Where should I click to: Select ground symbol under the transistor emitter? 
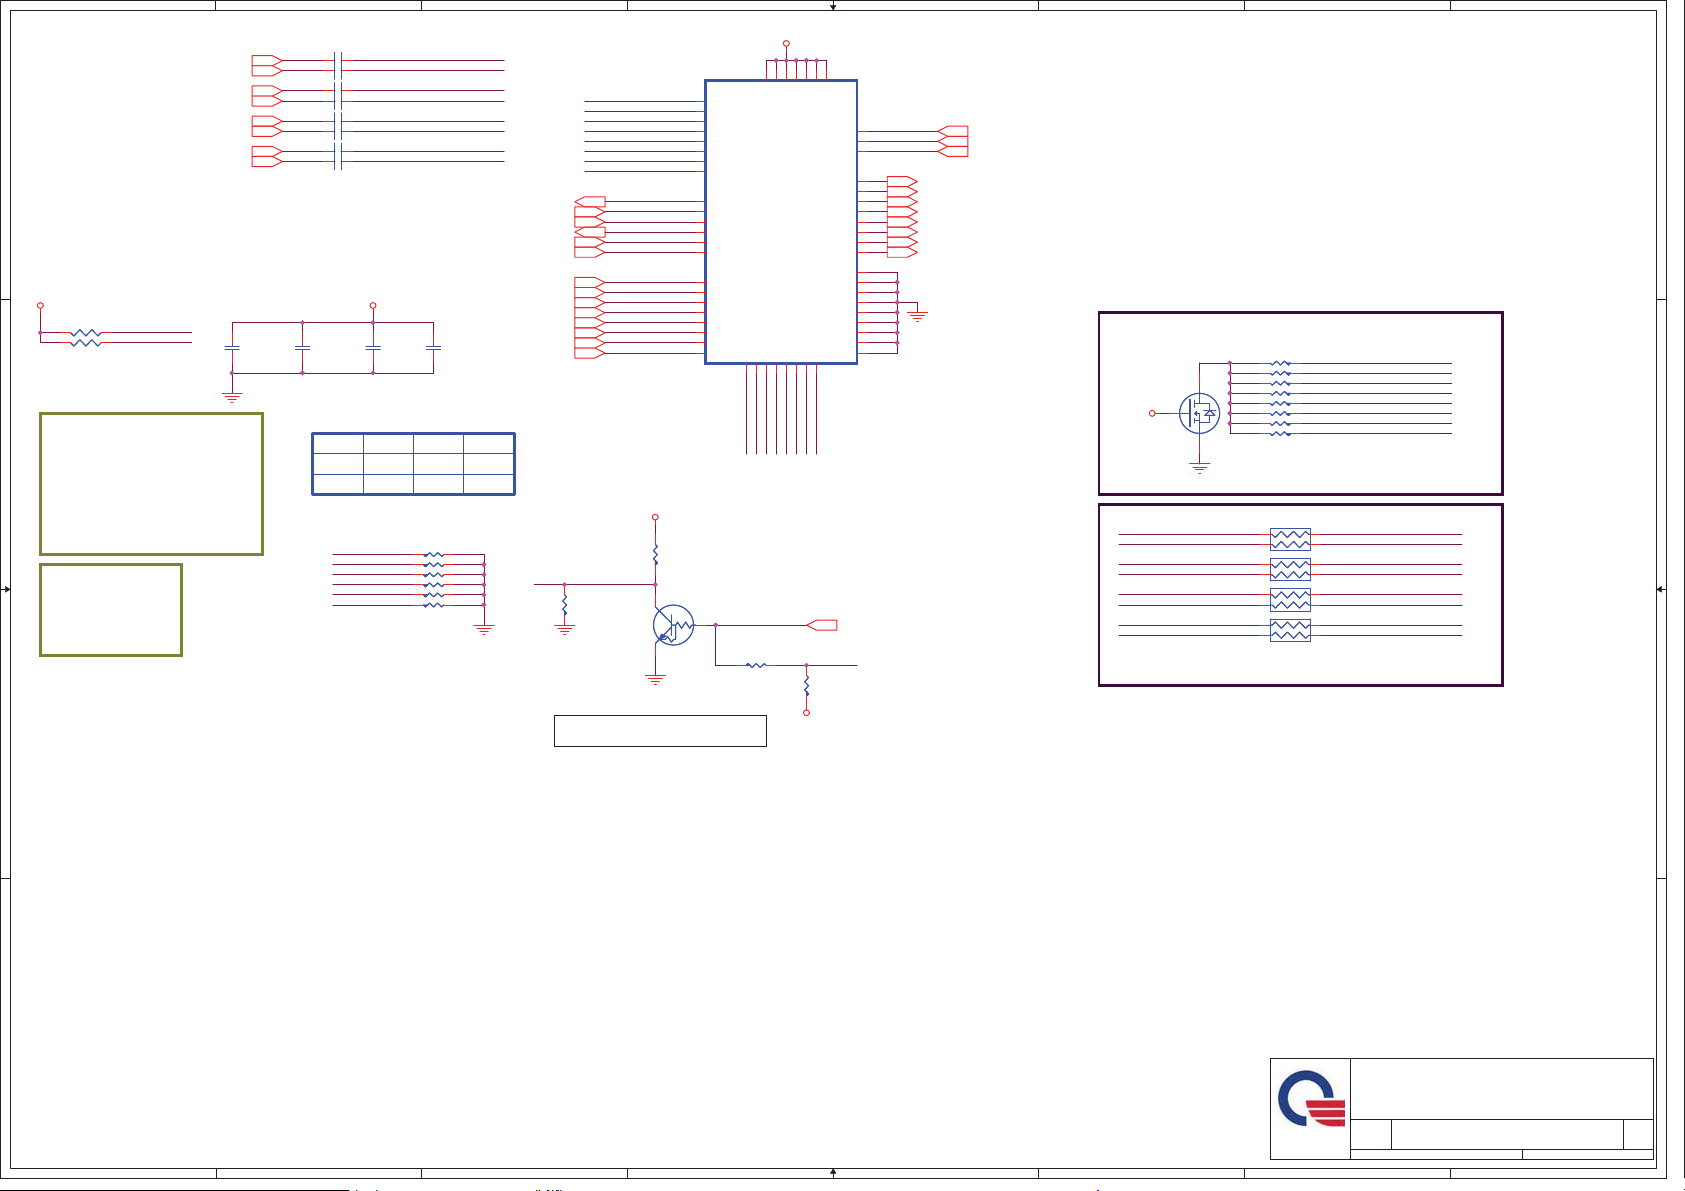click(x=655, y=680)
